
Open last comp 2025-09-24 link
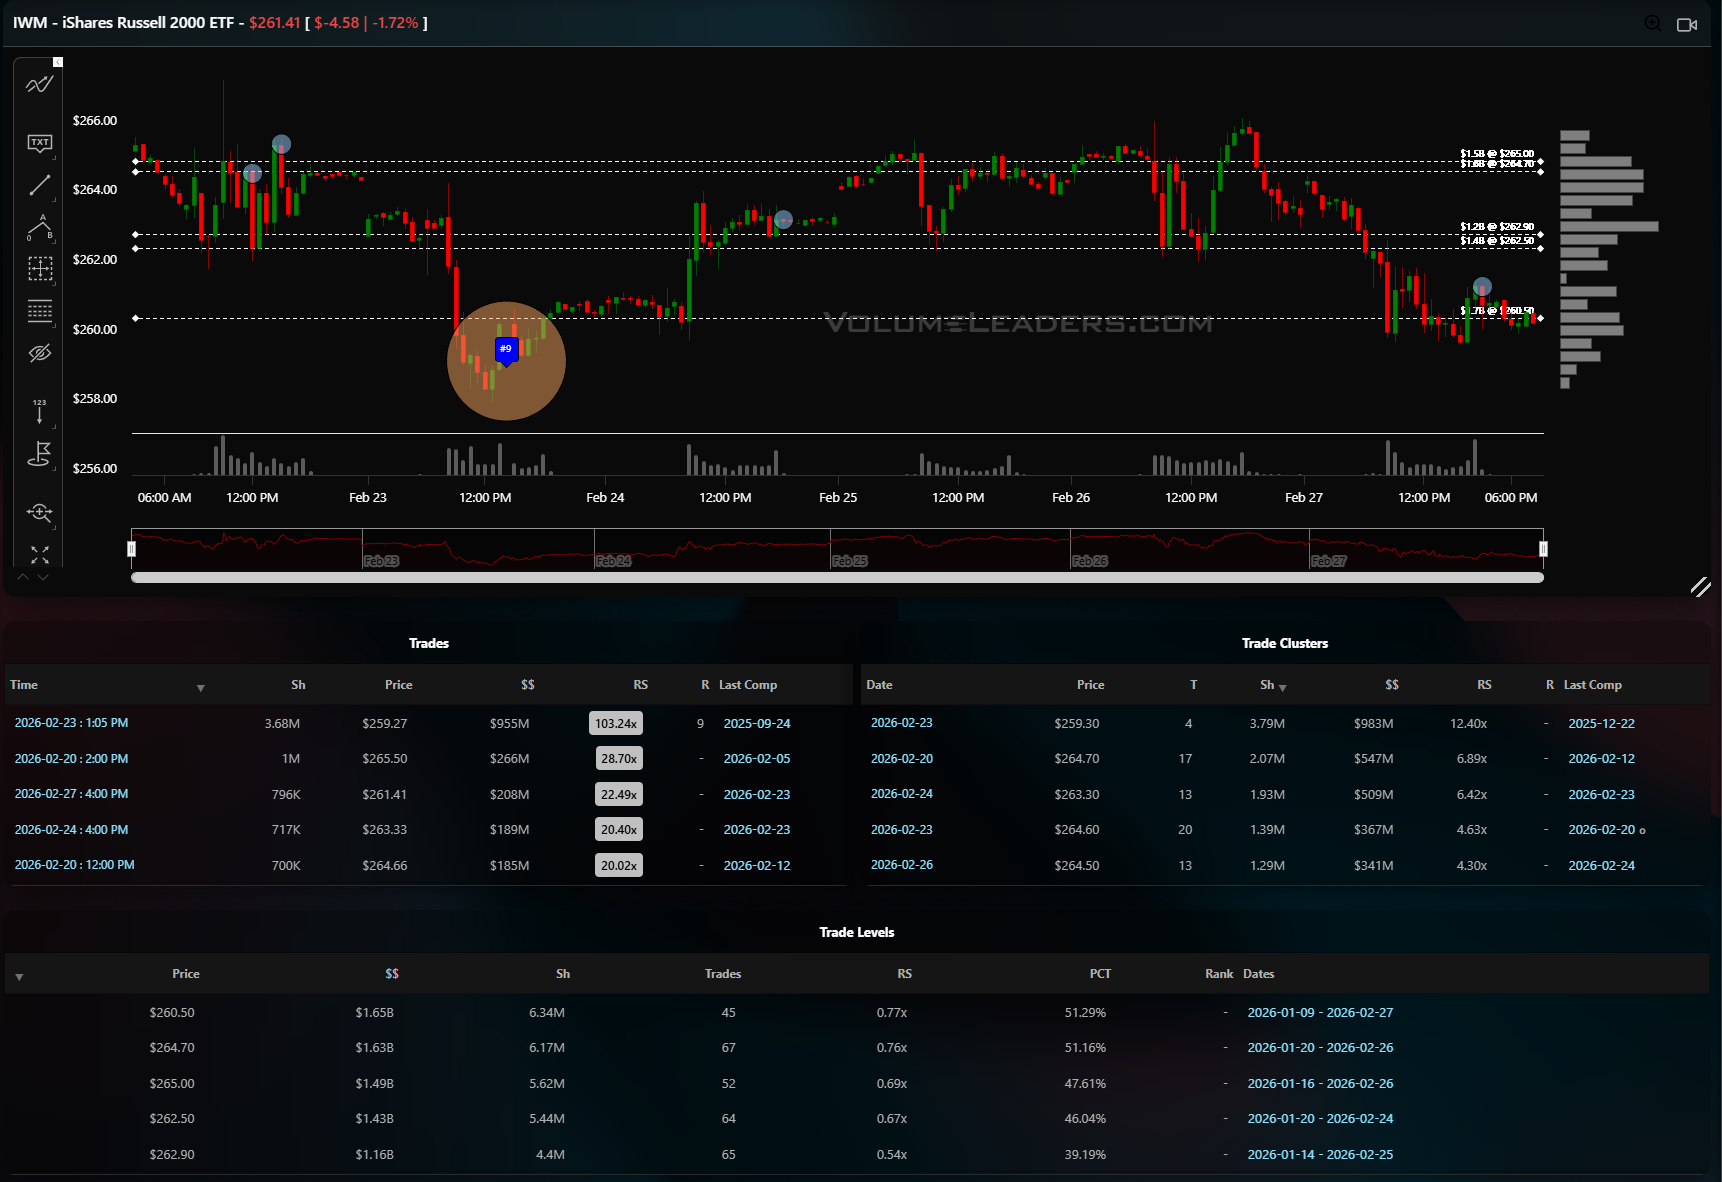[757, 724]
